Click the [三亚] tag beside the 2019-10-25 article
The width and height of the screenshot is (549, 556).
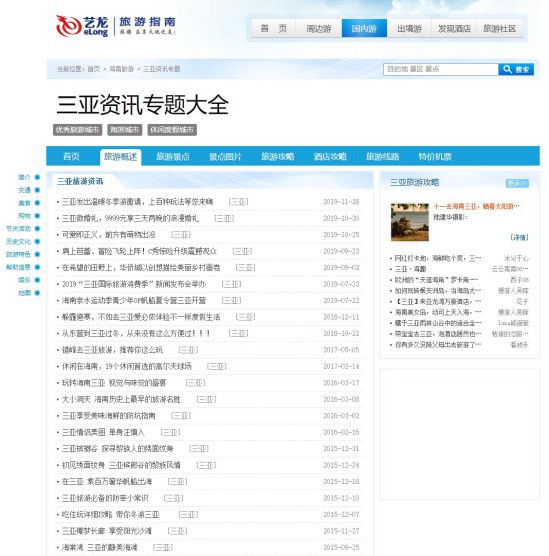pyautogui.click(x=181, y=235)
